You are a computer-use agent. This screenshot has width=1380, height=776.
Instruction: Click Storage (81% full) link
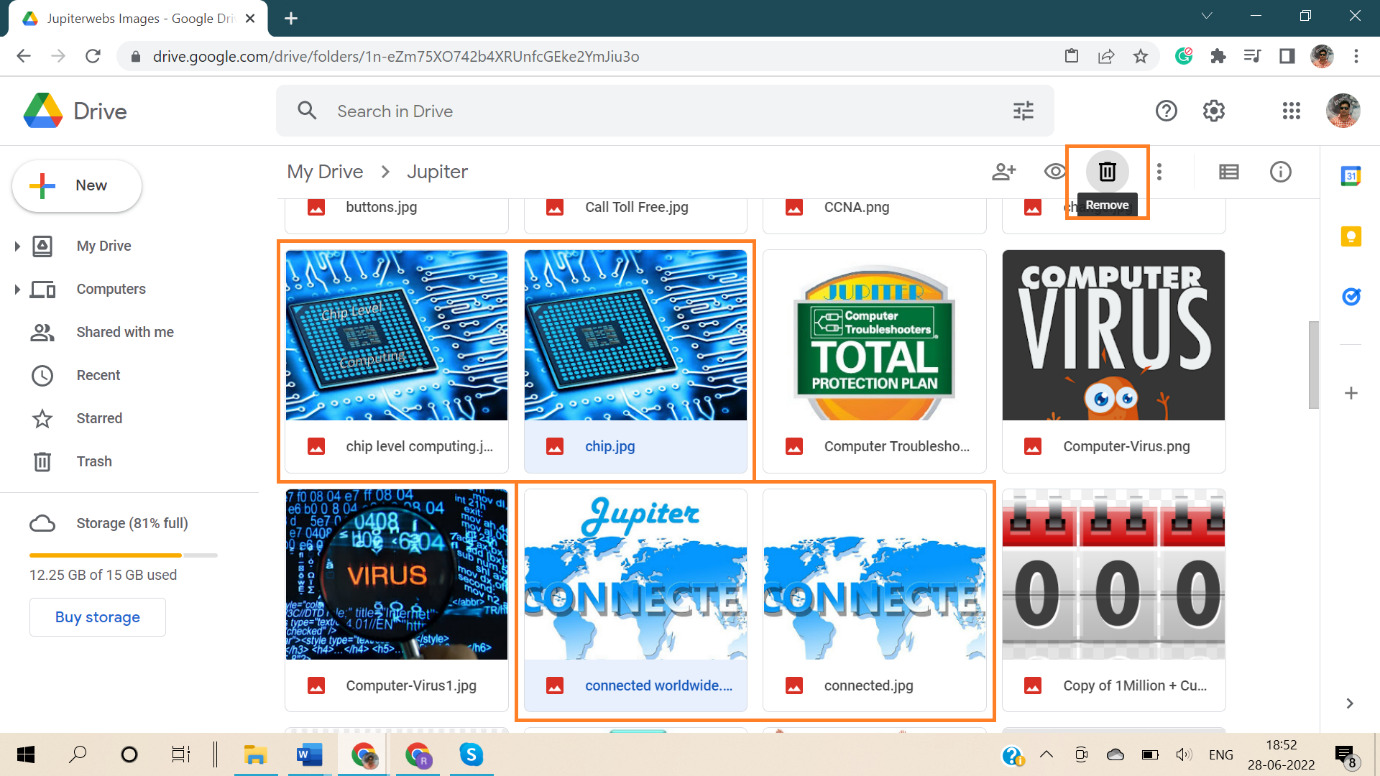pyautogui.click(x=132, y=523)
